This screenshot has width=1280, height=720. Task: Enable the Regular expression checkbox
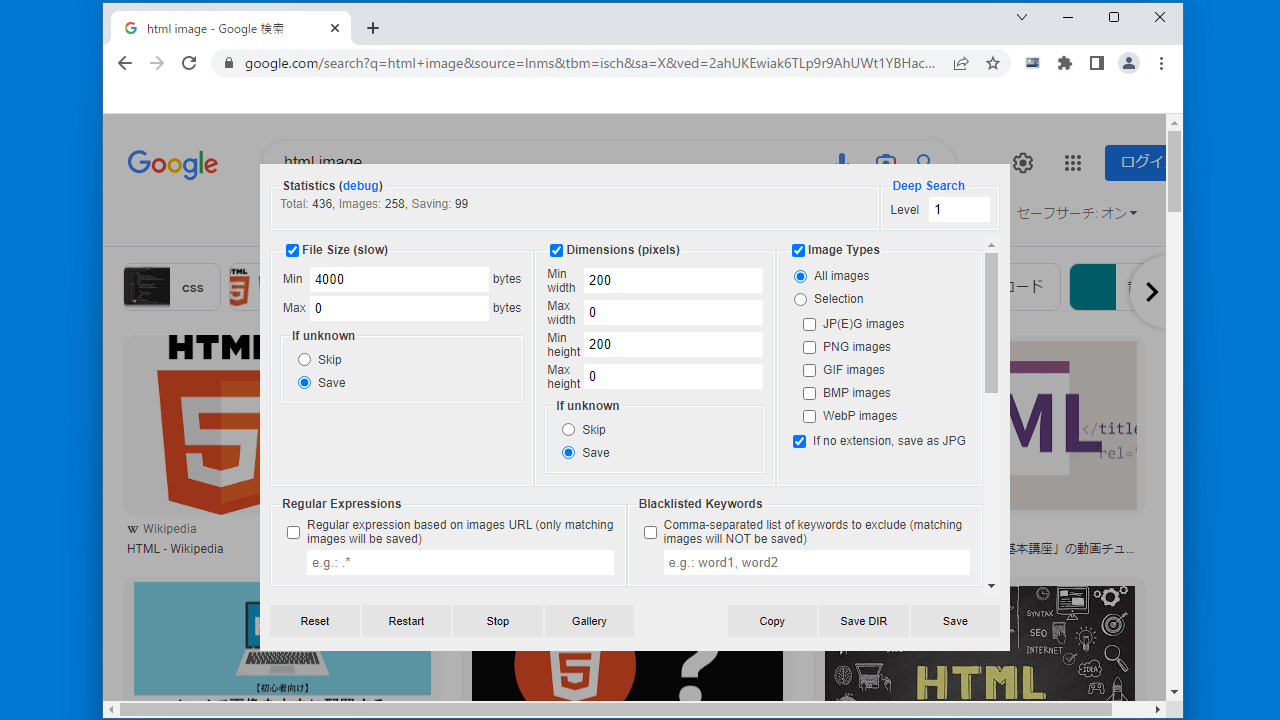[293, 532]
